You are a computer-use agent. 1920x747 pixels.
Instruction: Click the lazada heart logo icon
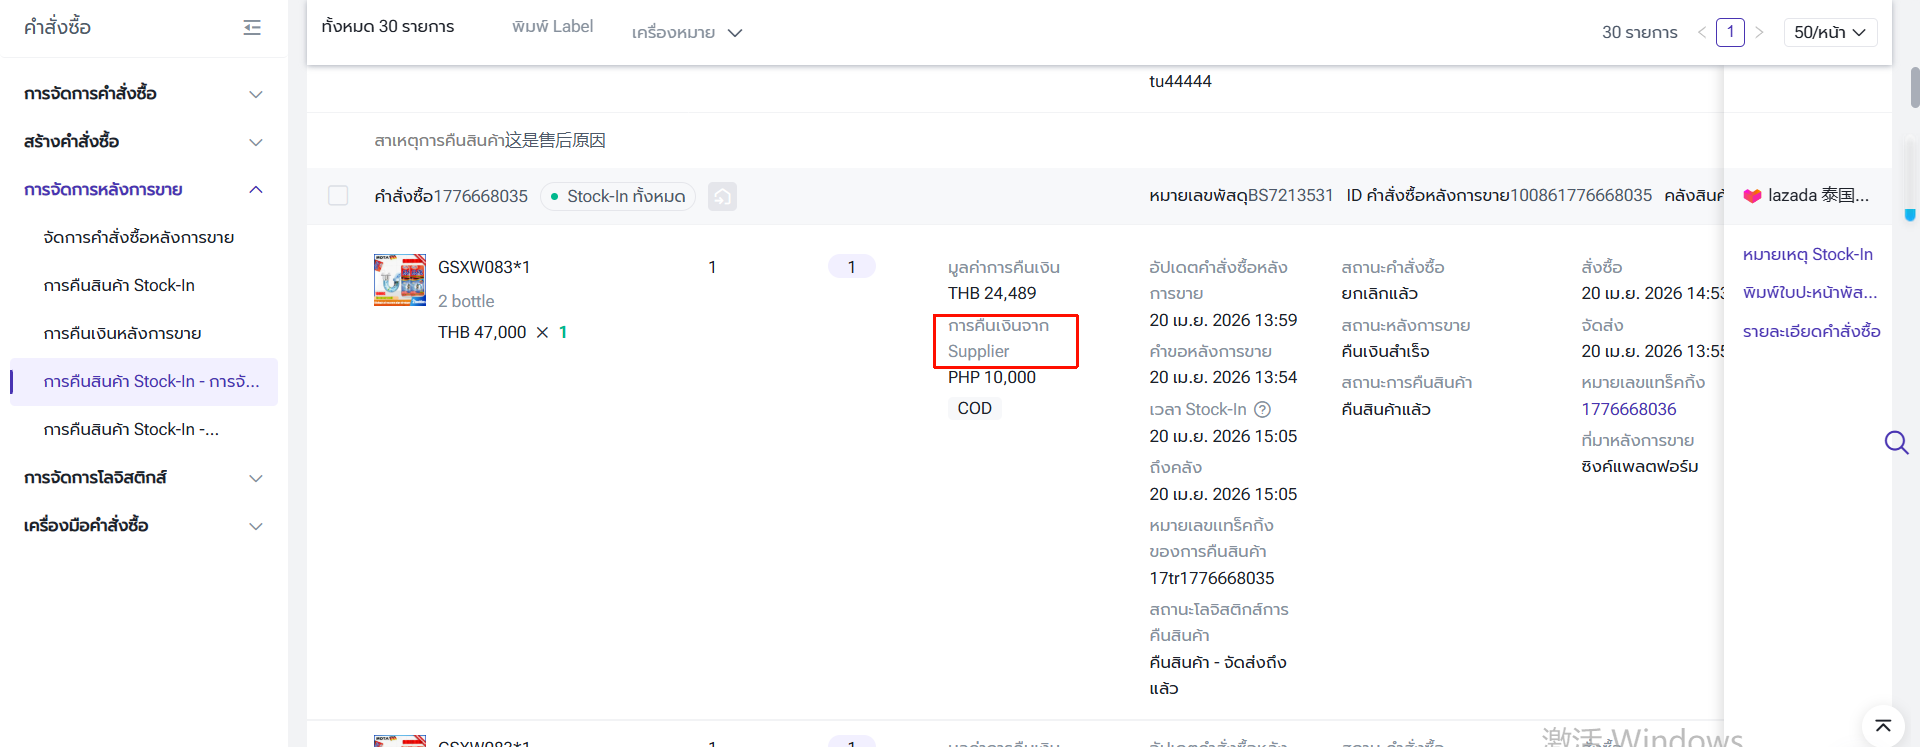click(x=1752, y=196)
